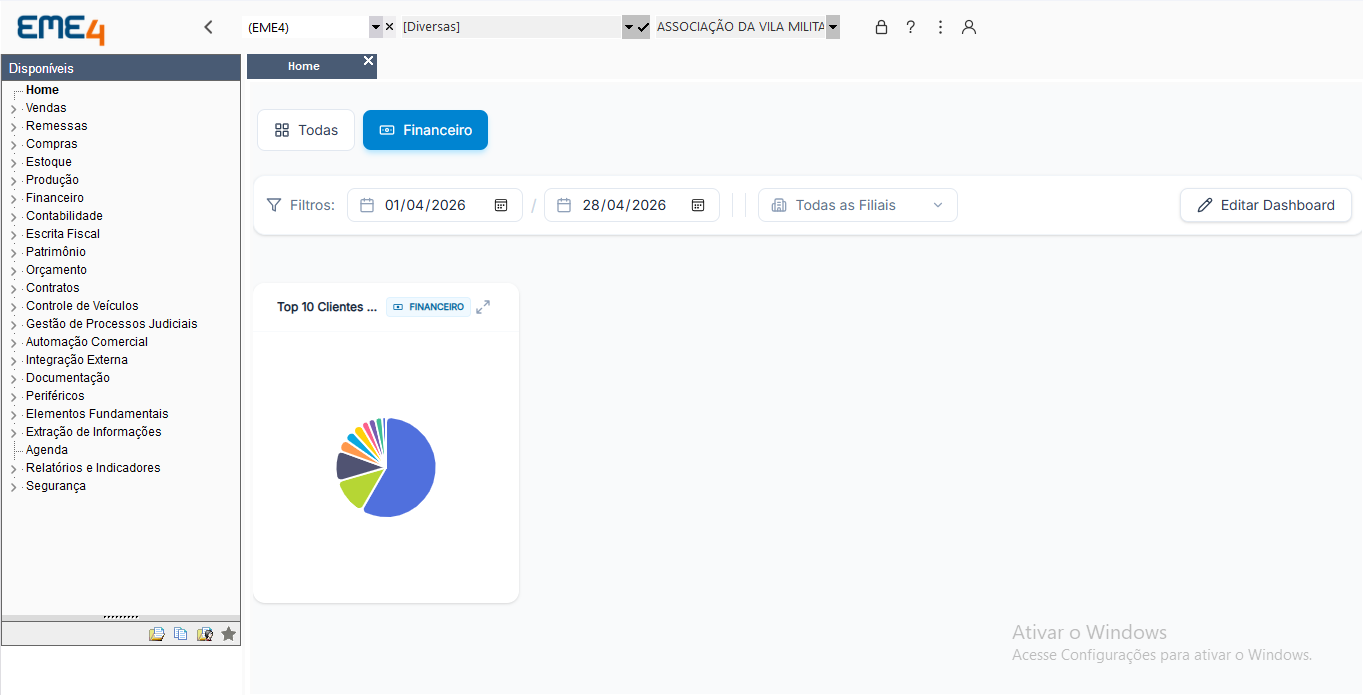Switch to the Home tab

(x=304, y=66)
